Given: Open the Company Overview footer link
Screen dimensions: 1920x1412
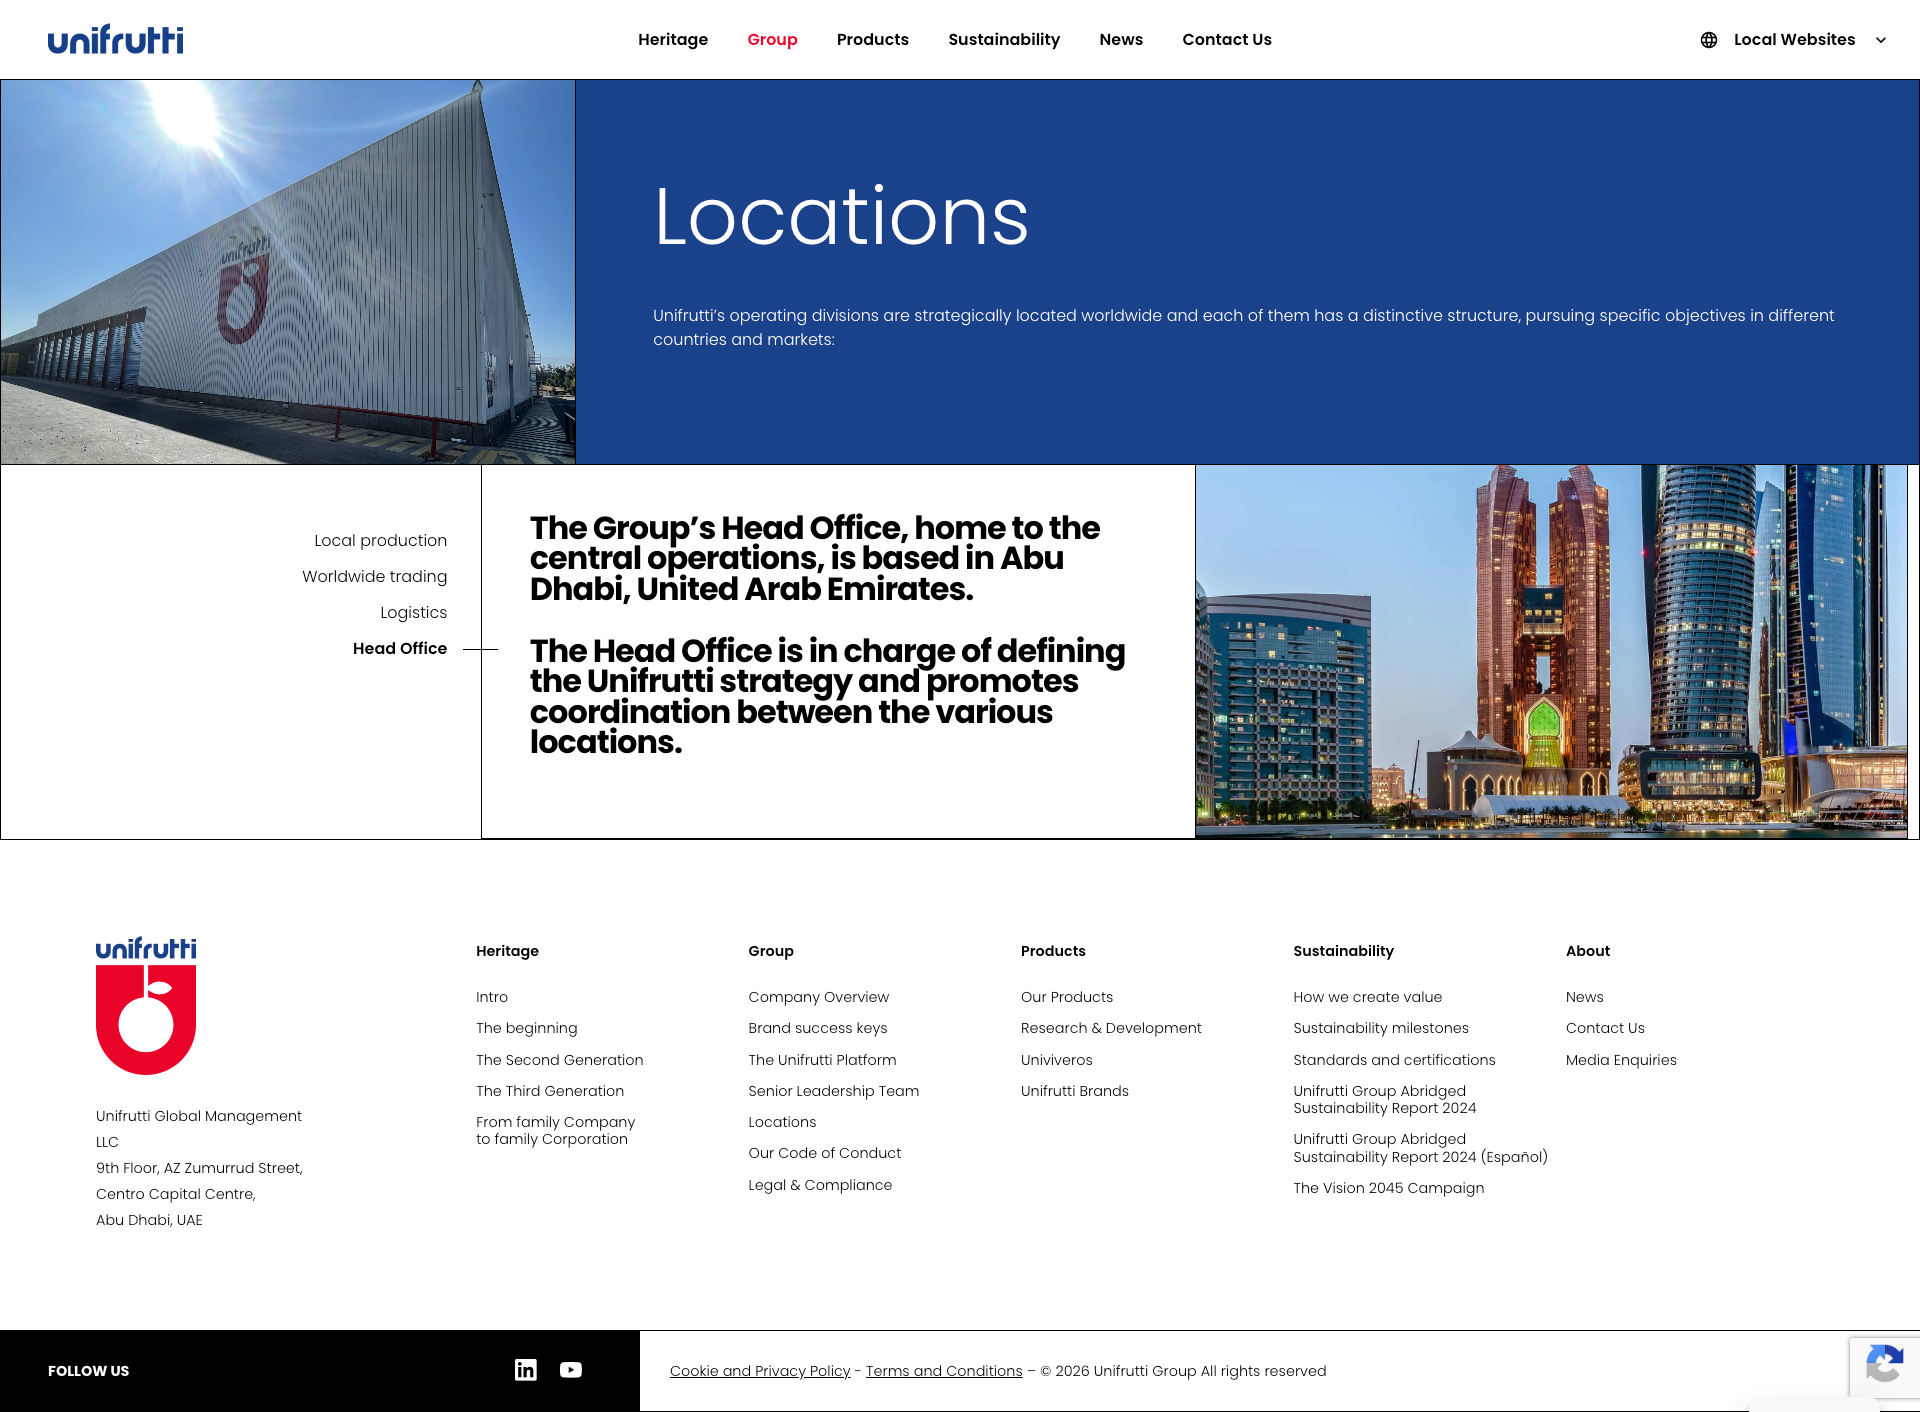Looking at the screenshot, I should coord(818,997).
